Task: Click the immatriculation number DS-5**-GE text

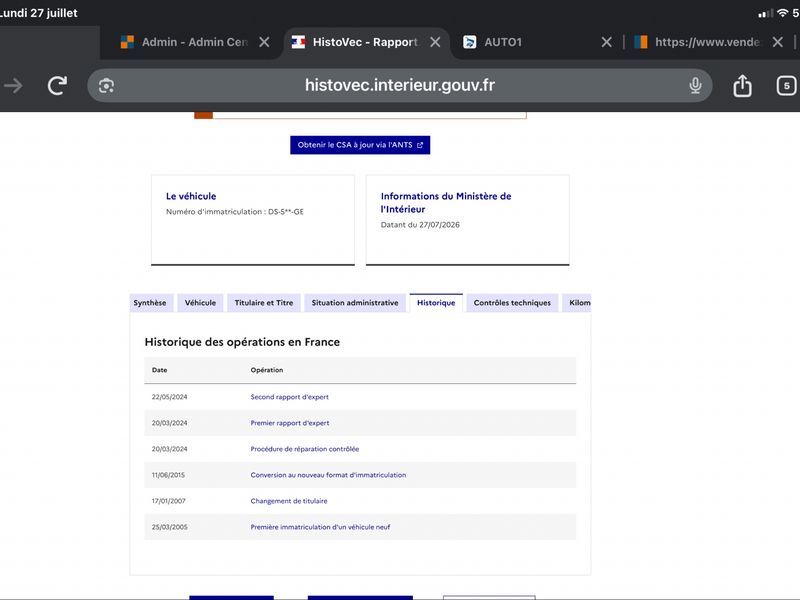Action: pyautogui.click(x=286, y=212)
